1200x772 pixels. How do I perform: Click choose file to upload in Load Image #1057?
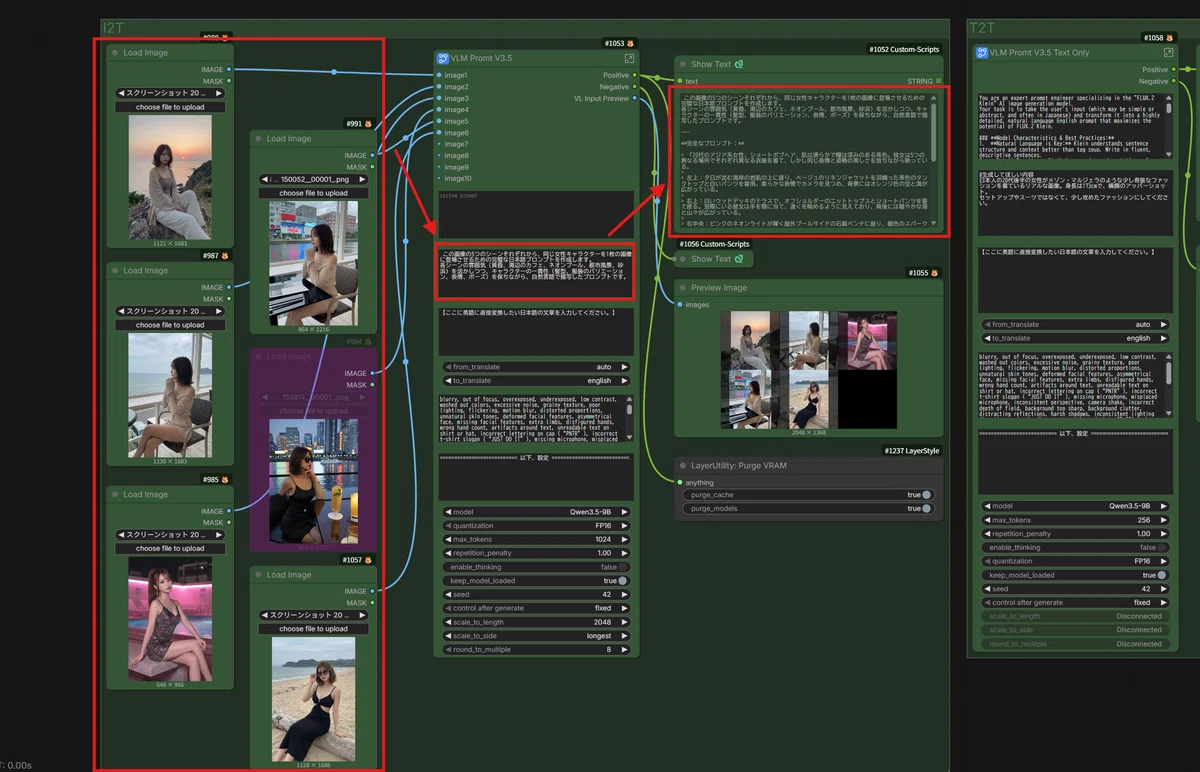pyautogui.click(x=314, y=629)
